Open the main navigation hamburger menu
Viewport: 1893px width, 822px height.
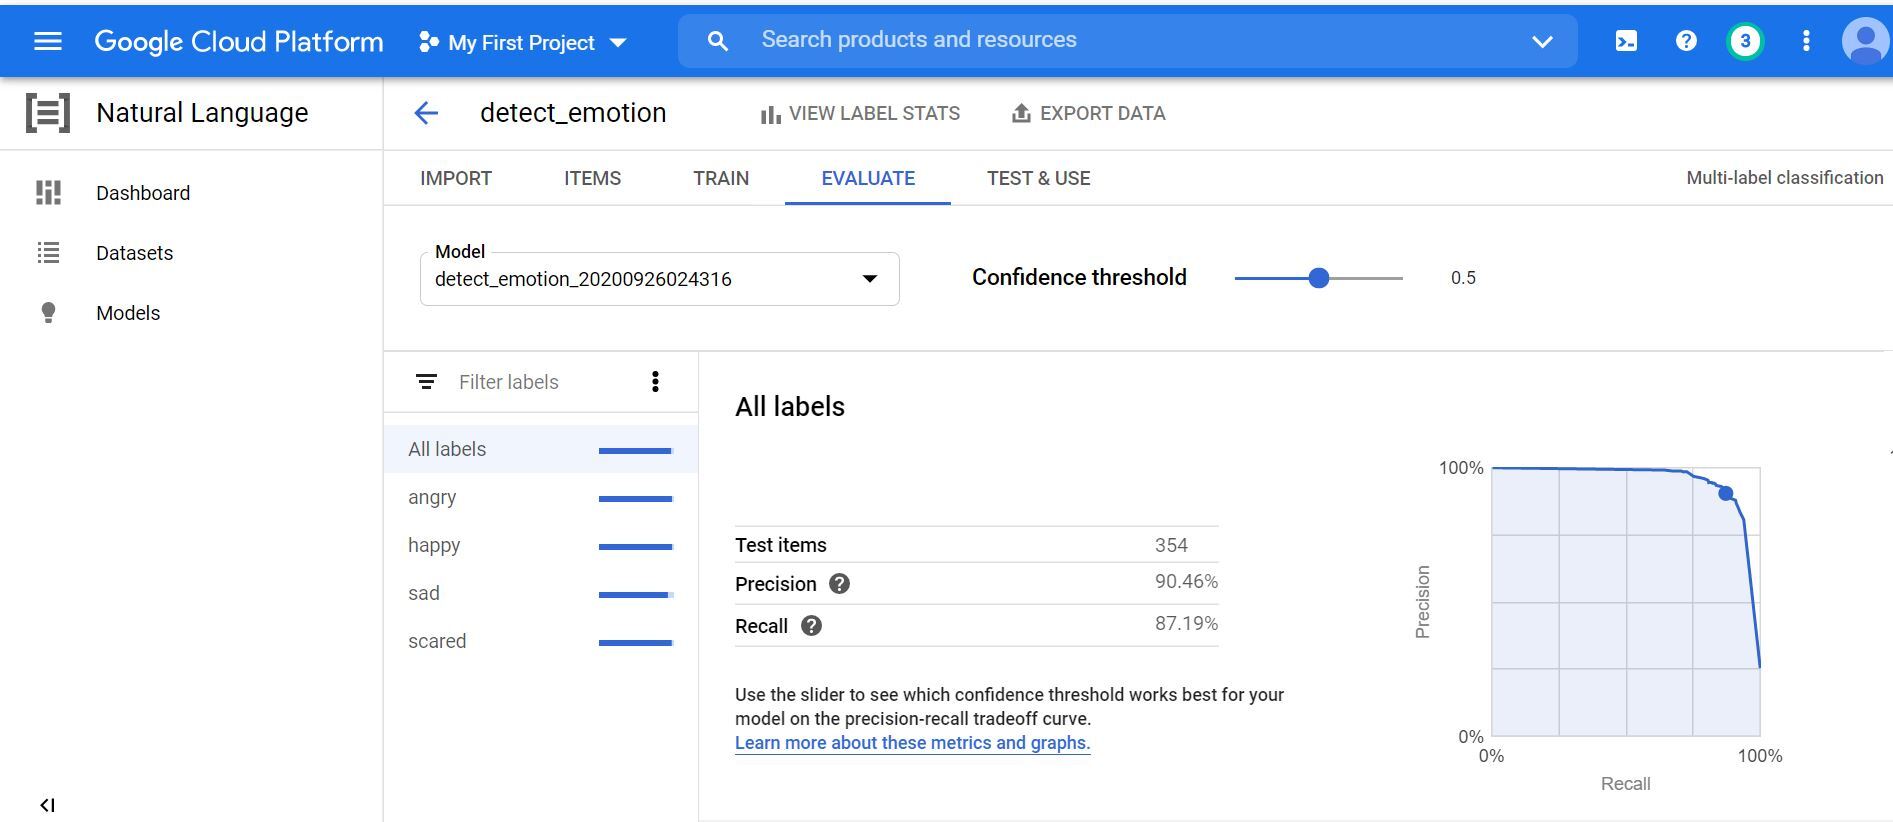[x=48, y=41]
